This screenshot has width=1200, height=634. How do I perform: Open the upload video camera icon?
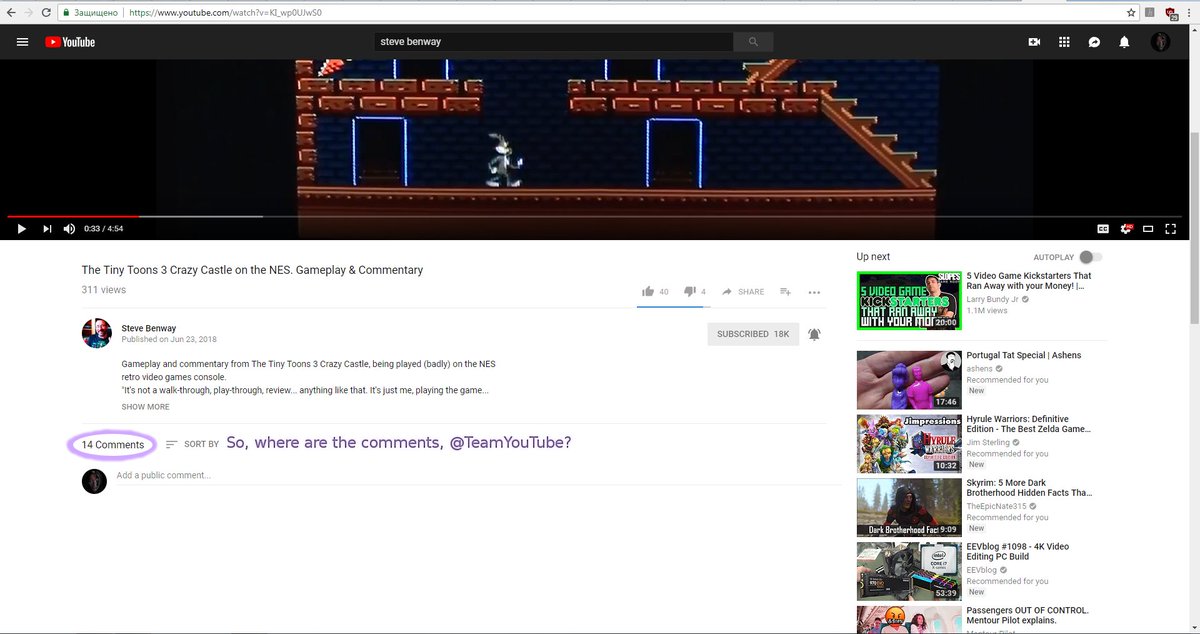[1034, 42]
